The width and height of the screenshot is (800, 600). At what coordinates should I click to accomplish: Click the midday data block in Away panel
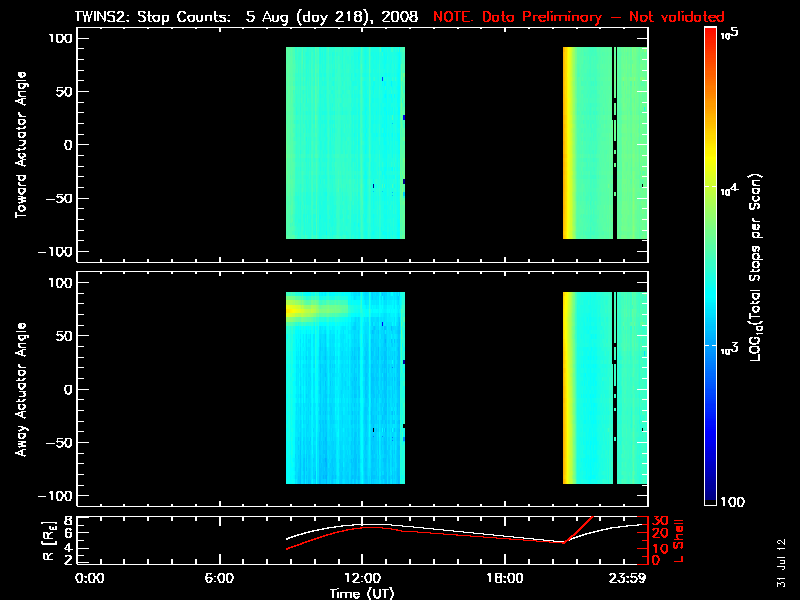(345, 388)
